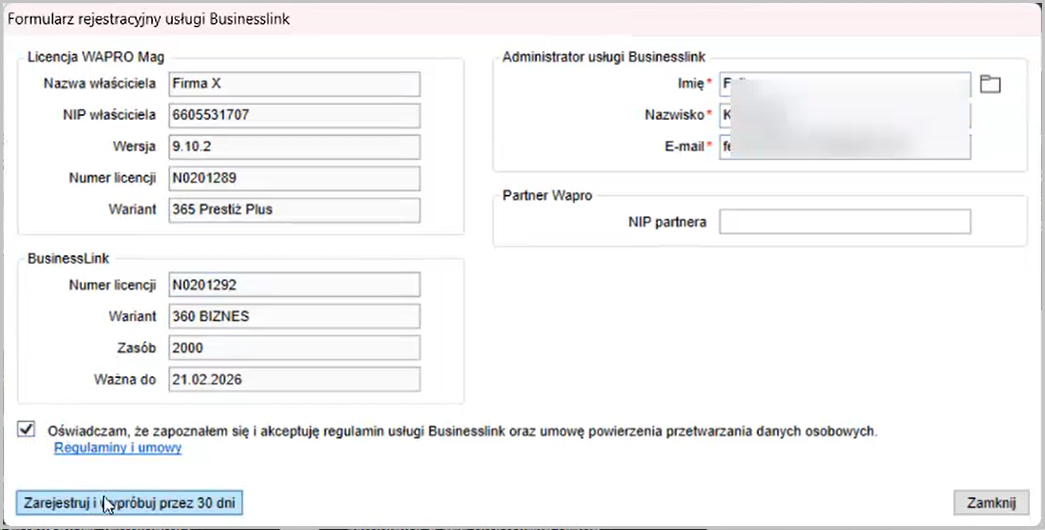Click the administrator E-mail field
Image resolution: width=1045 pixels, height=530 pixels.
tap(844, 147)
